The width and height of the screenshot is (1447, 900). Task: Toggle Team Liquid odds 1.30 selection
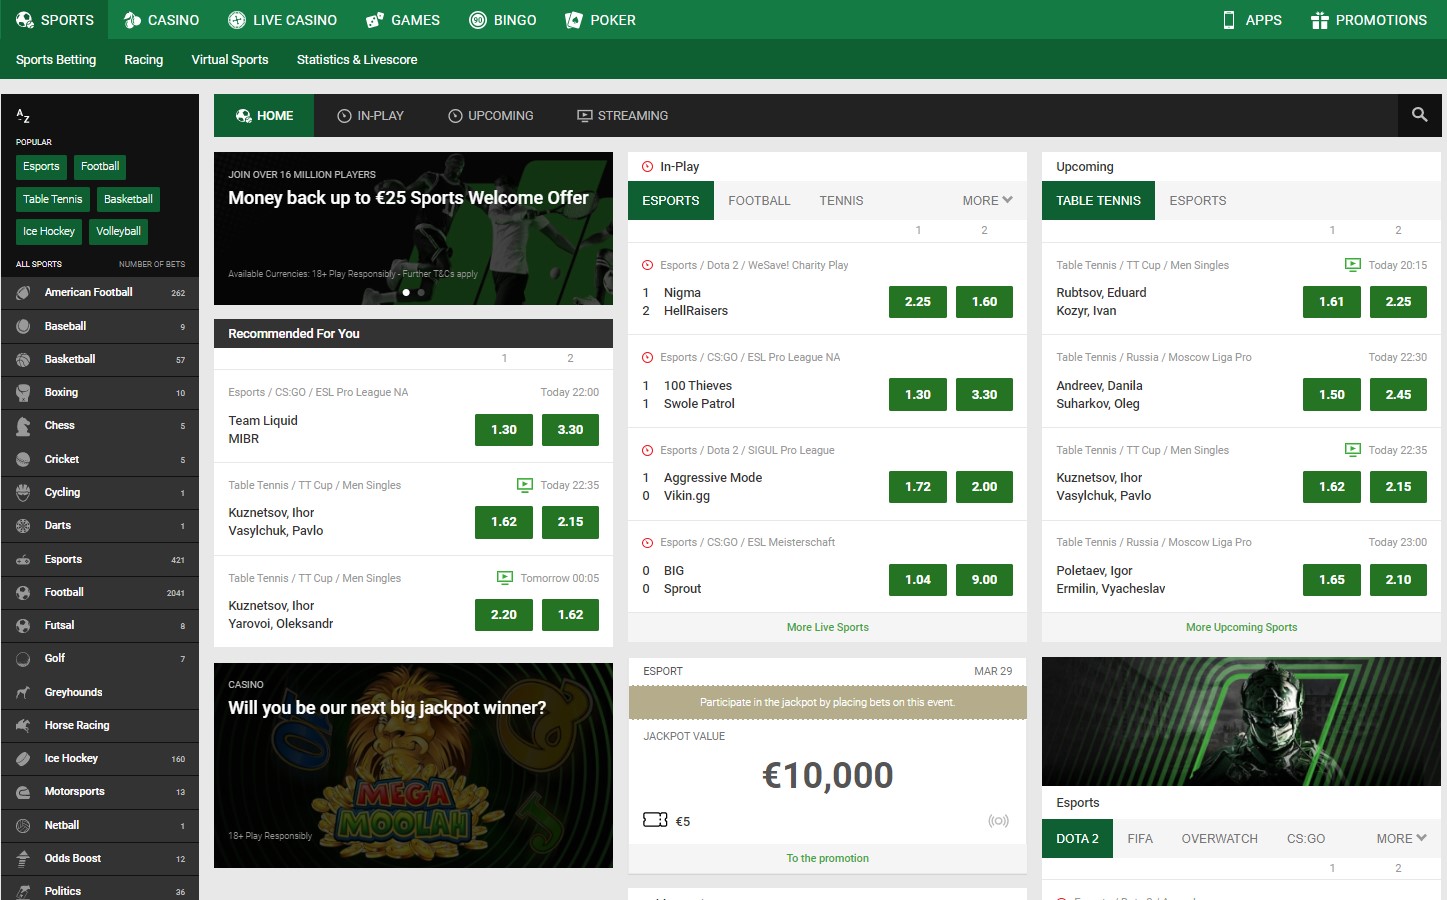pyautogui.click(x=503, y=429)
